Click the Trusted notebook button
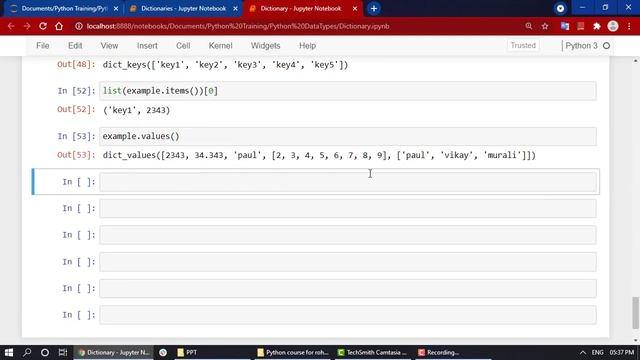Image resolution: width=640 pixels, height=360 pixels. pyautogui.click(x=523, y=46)
